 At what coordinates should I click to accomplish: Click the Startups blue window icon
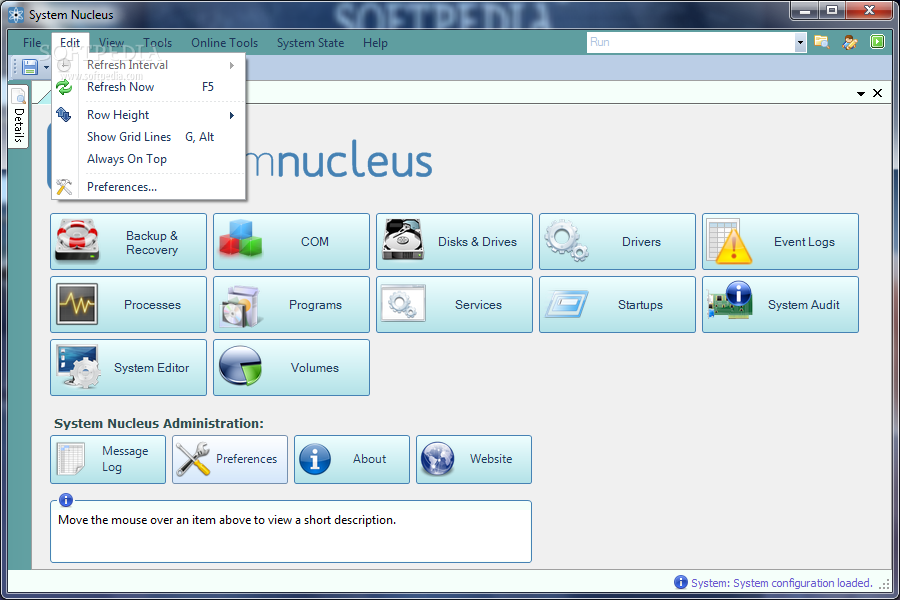(567, 303)
